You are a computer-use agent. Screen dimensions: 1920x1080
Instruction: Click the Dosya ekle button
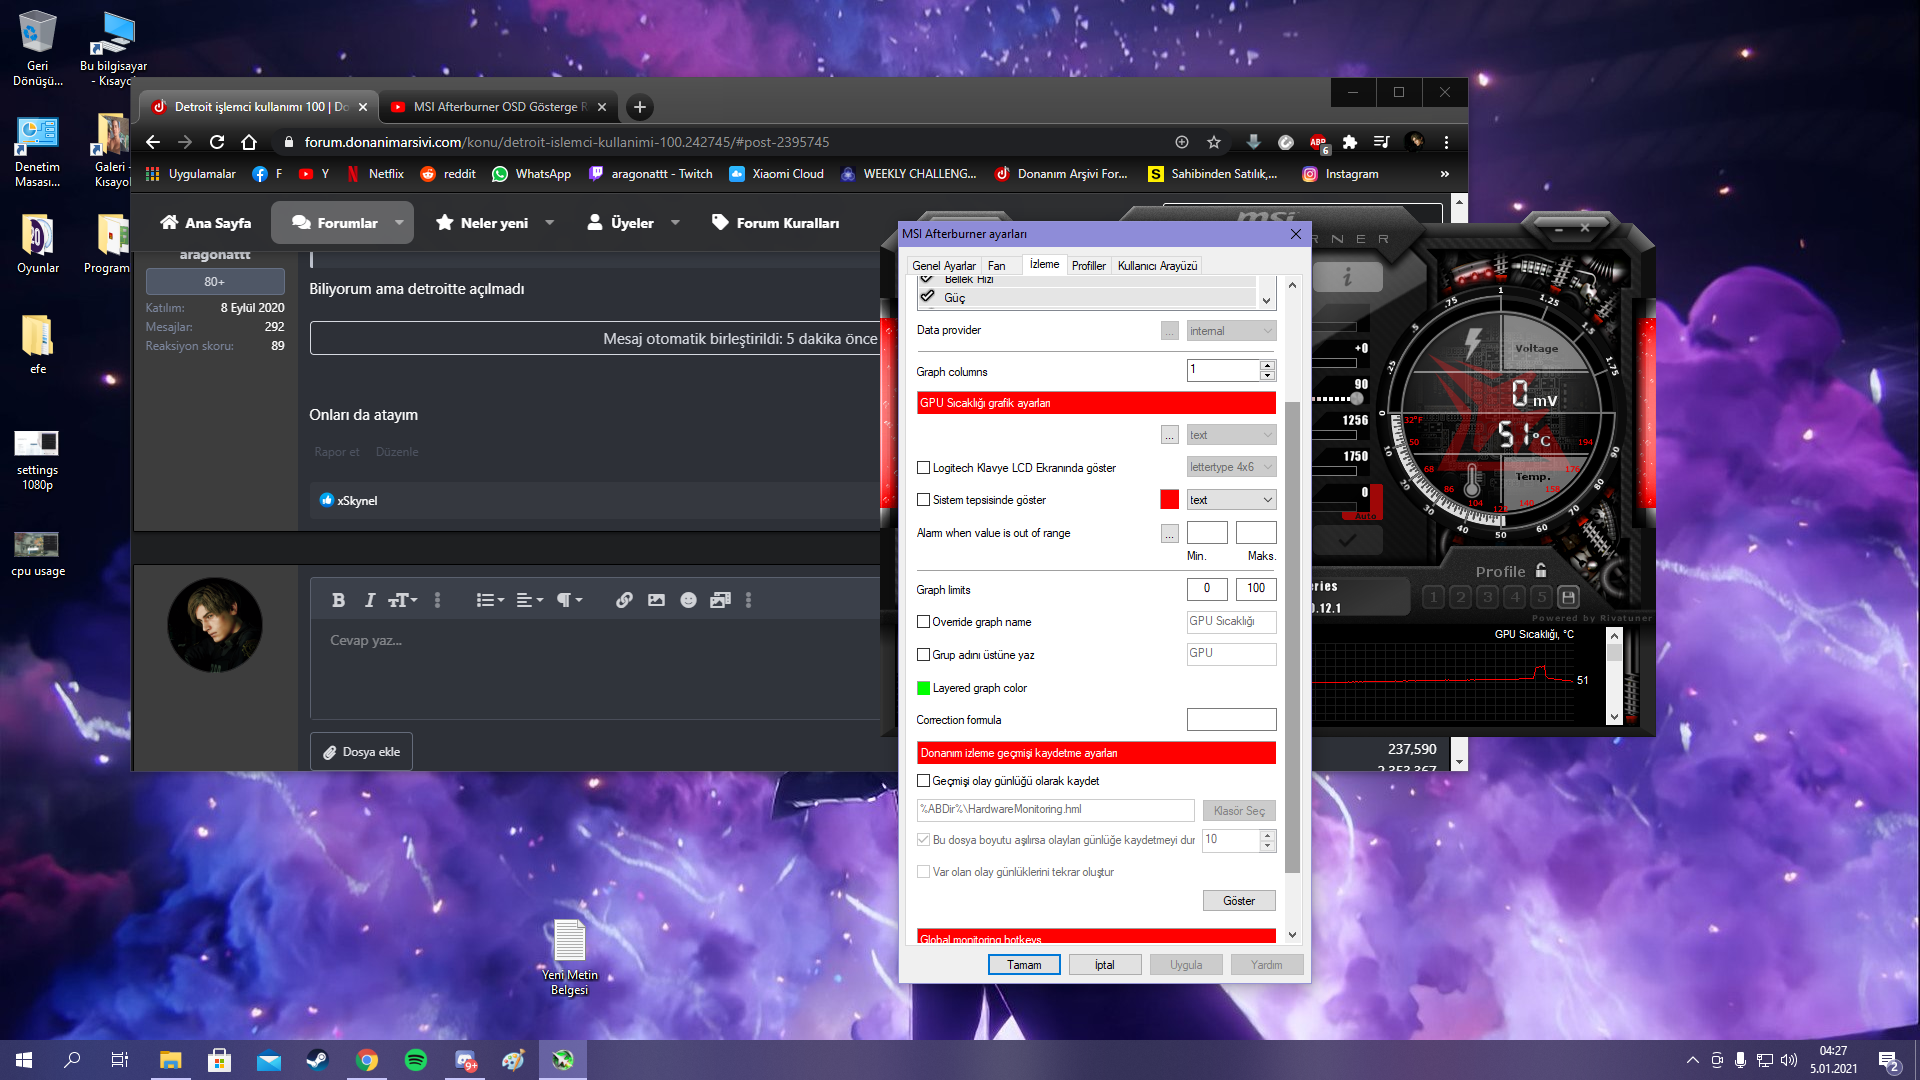pyautogui.click(x=361, y=752)
